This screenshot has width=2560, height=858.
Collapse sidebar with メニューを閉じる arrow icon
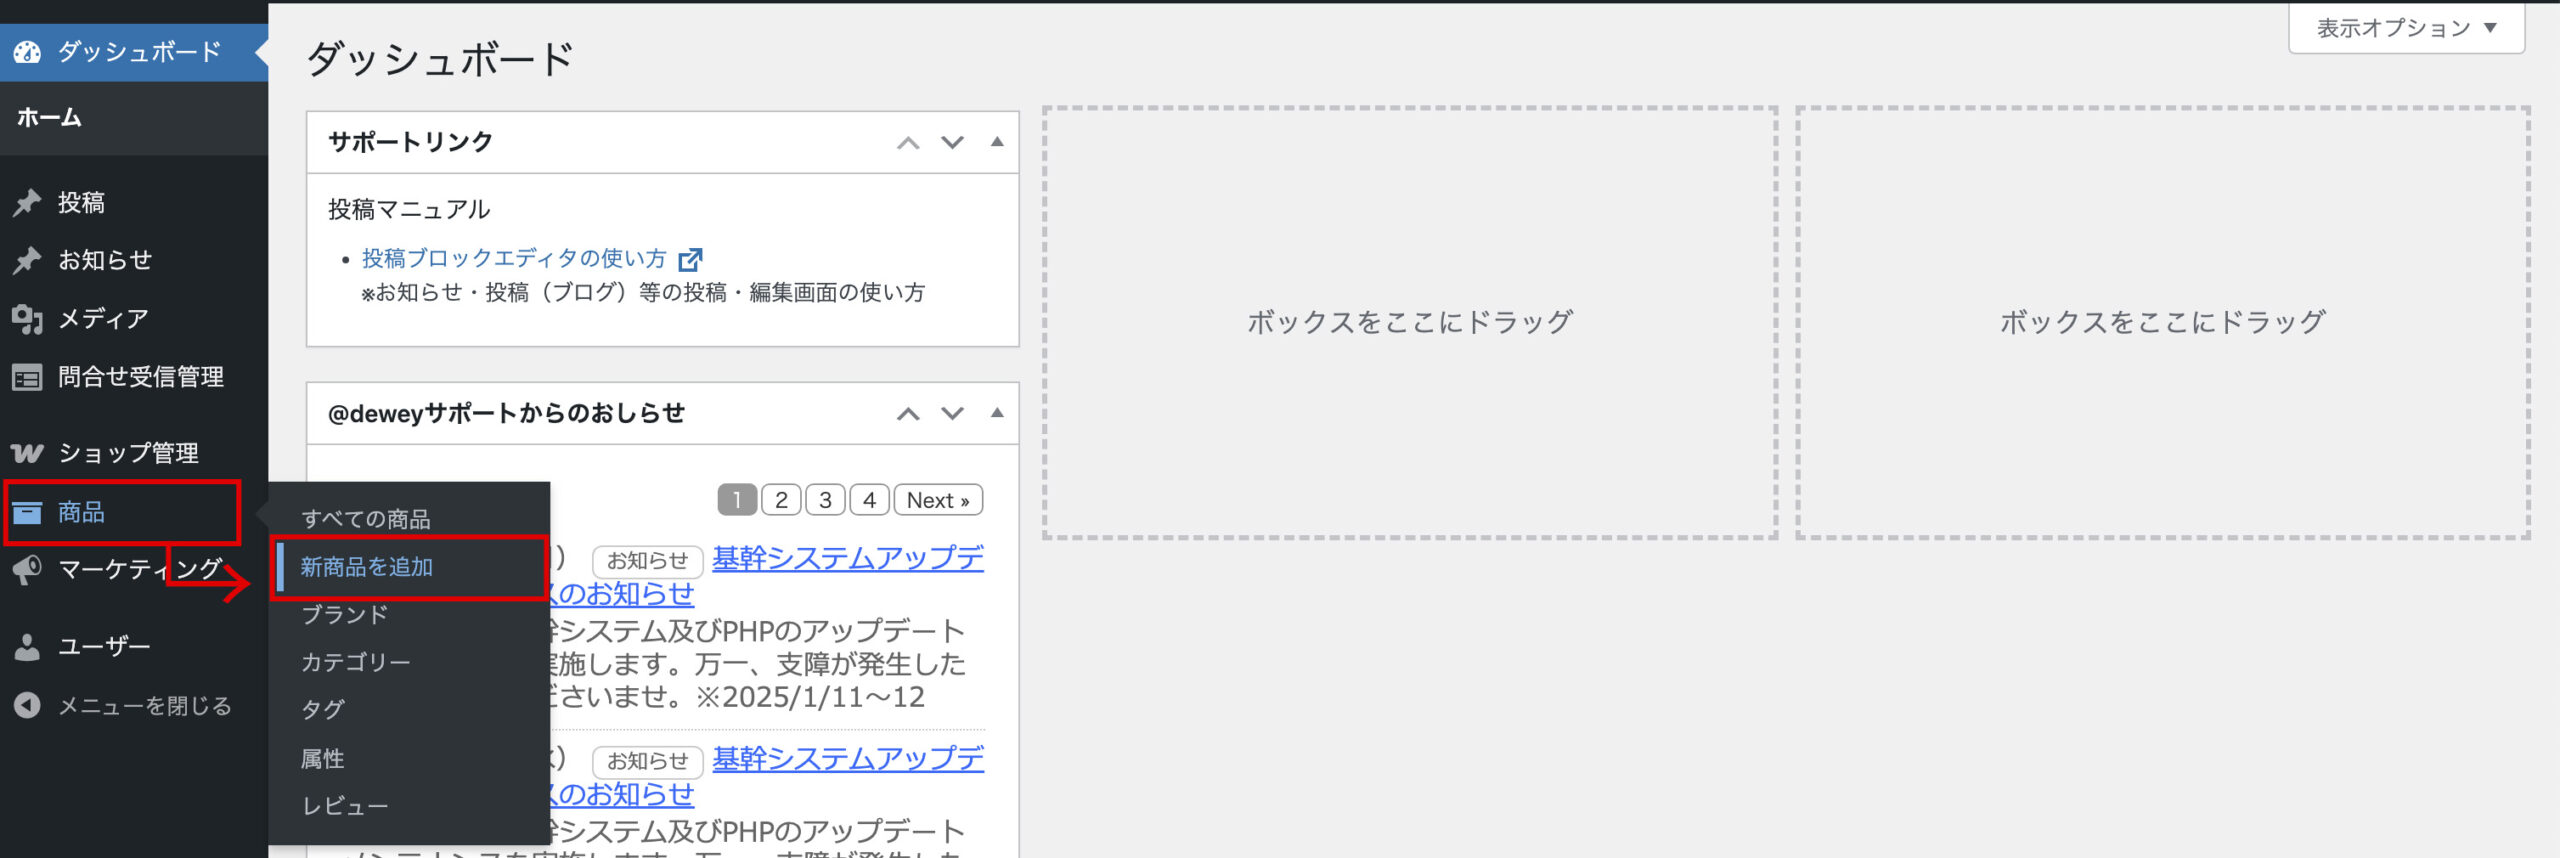27,706
